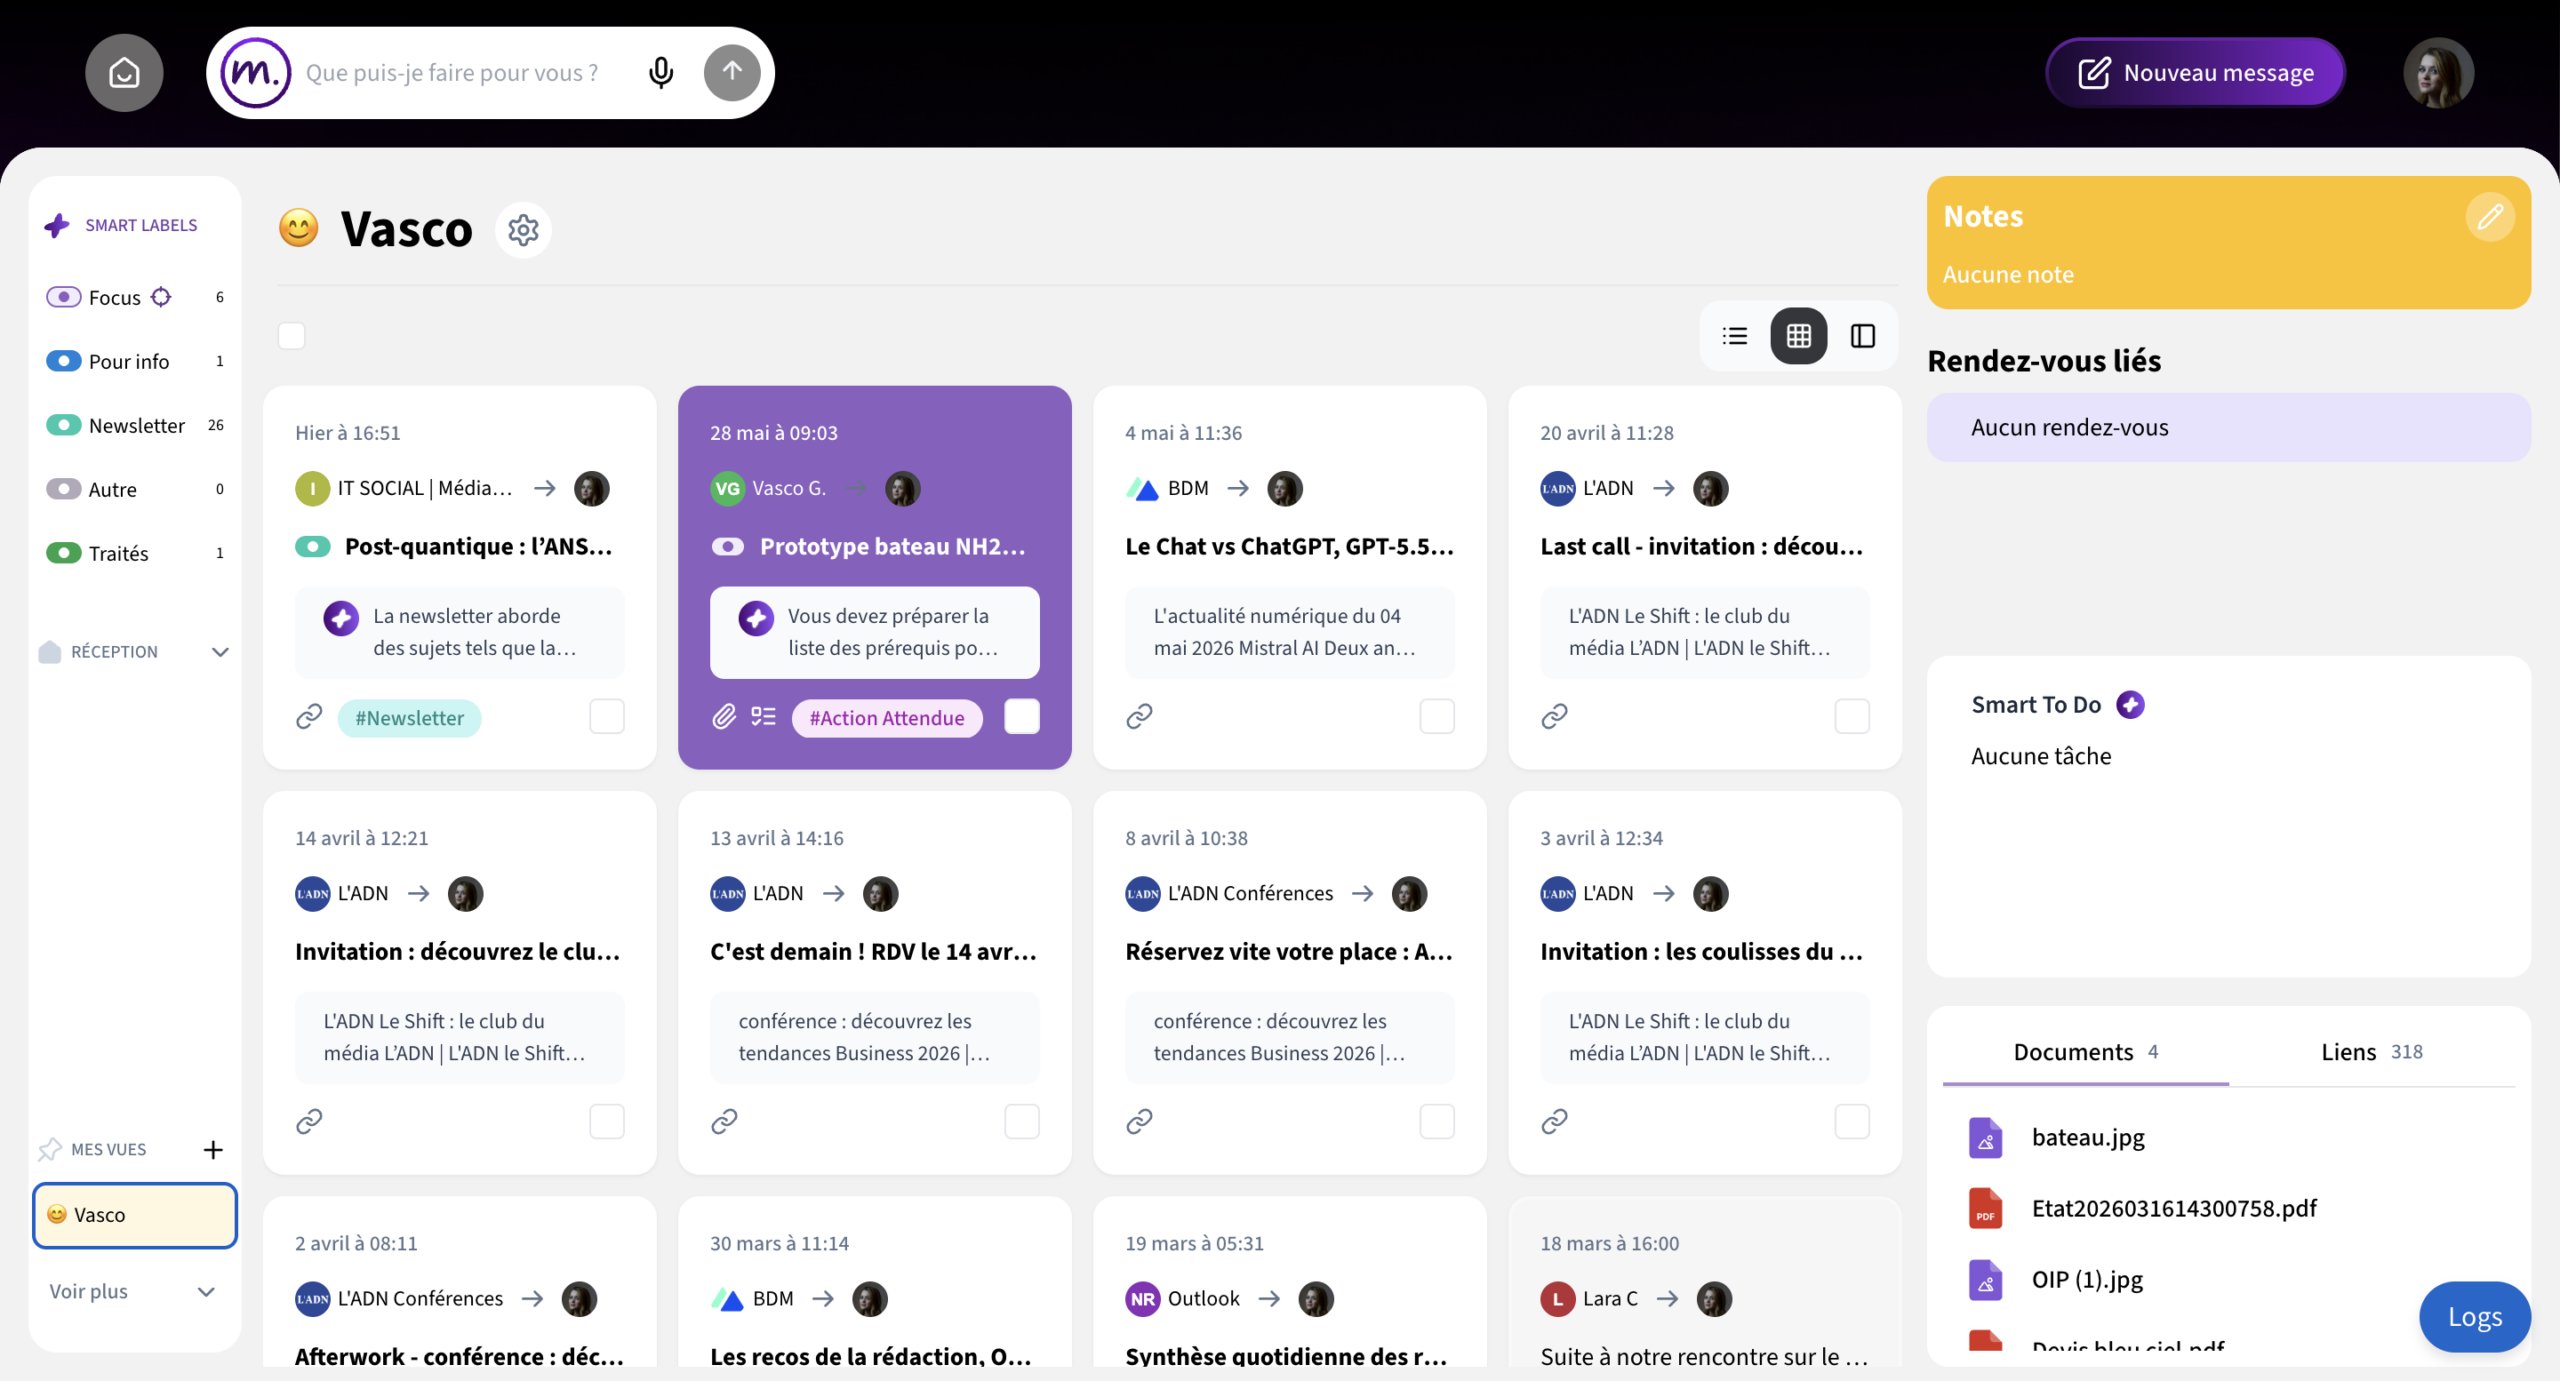This screenshot has width=2560, height=1381.
Task: Click link icon on Post-quantique card
Action: [x=309, y=717]
